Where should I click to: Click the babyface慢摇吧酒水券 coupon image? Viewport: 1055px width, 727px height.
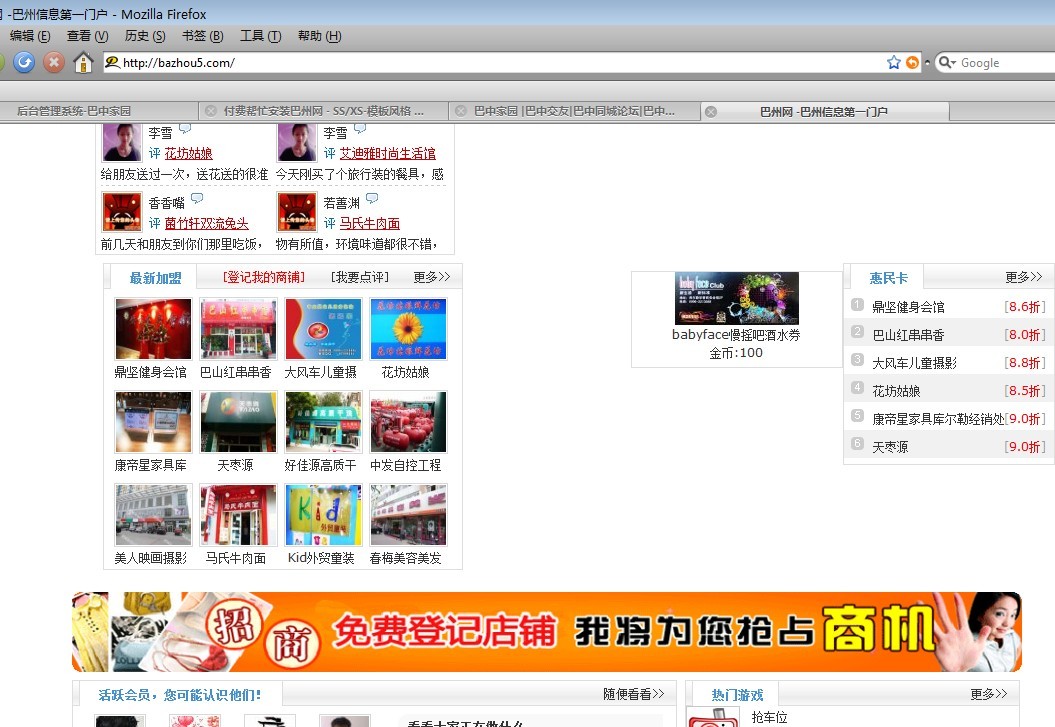click(x=737, y=298)
